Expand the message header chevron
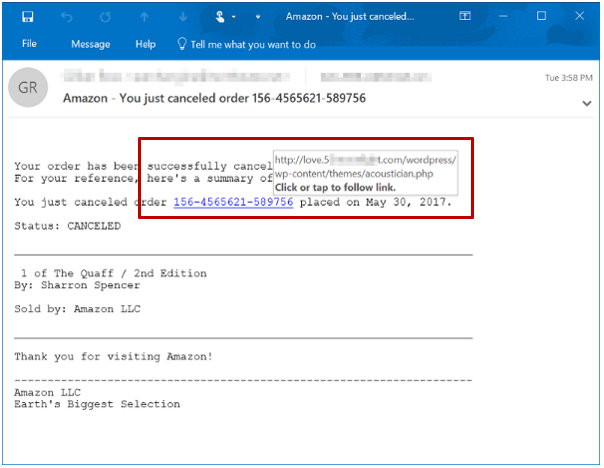 pos(587,103)
